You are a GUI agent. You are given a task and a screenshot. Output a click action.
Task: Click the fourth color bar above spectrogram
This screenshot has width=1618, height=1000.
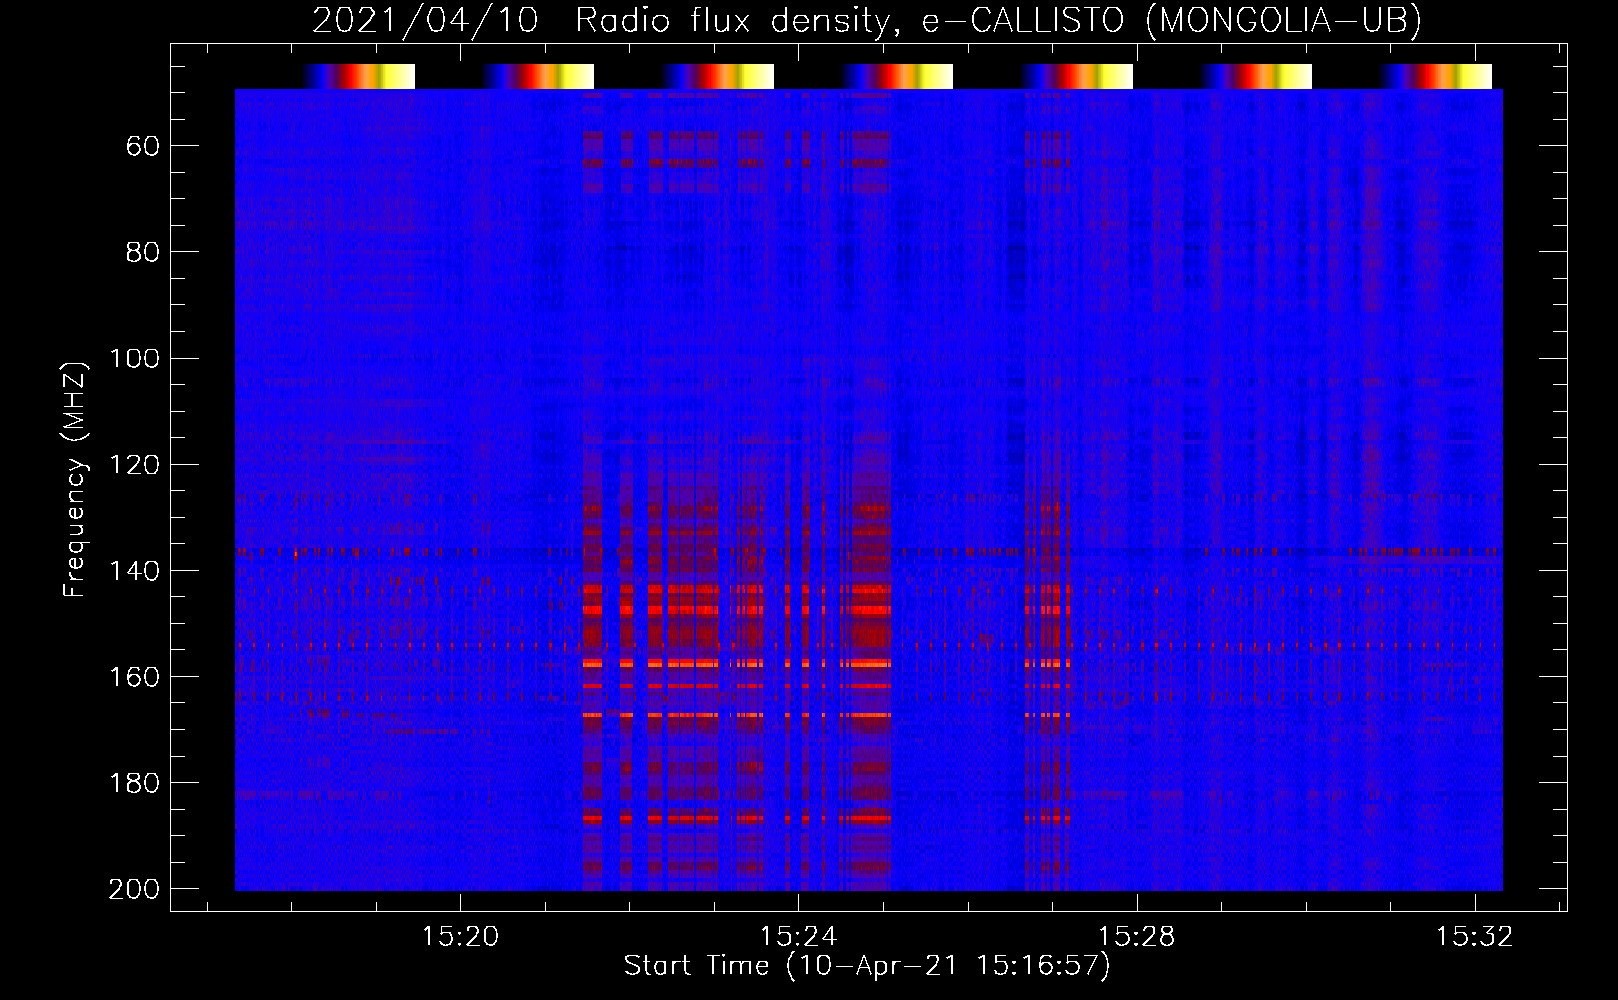898,76
